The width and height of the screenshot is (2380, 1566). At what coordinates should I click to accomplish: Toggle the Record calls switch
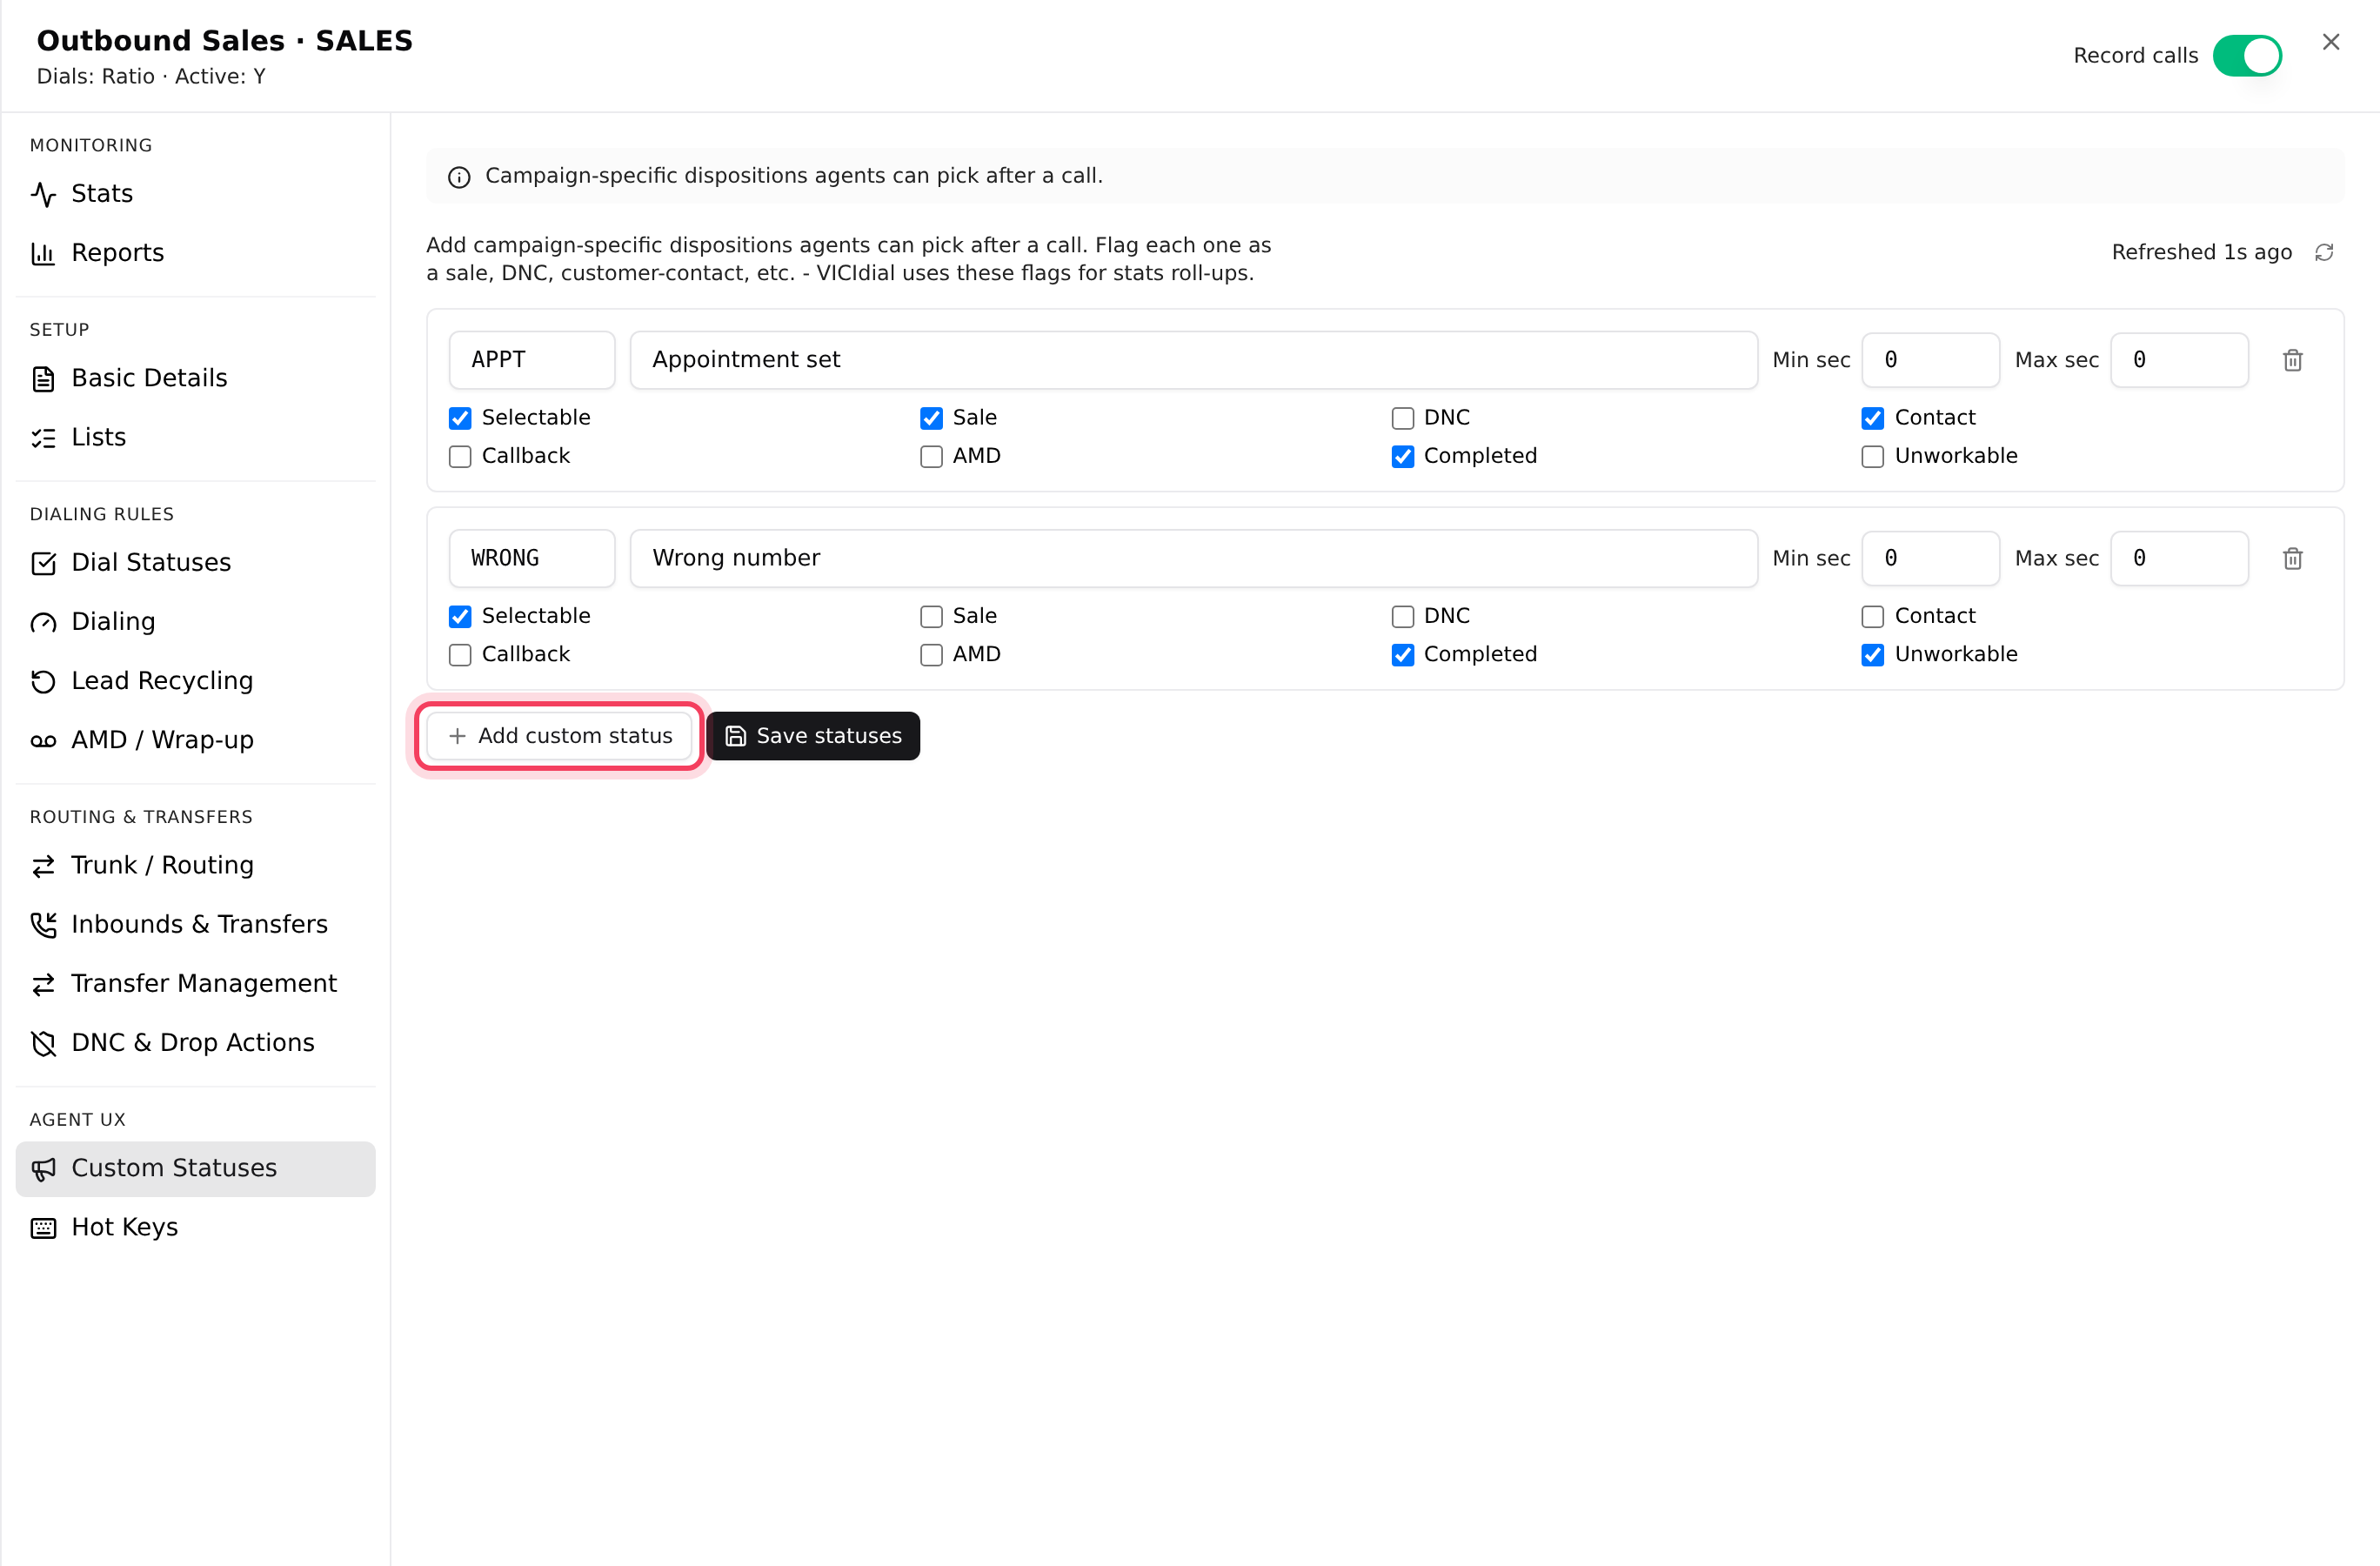coord(2247,55)
